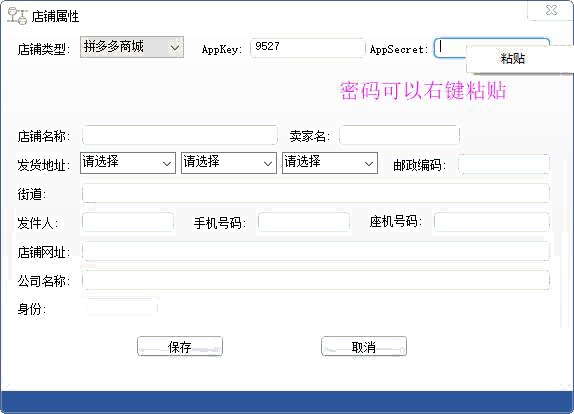Click the 公司名称 input field
Viewport: 574px width, 414px height.
point(316,280)
